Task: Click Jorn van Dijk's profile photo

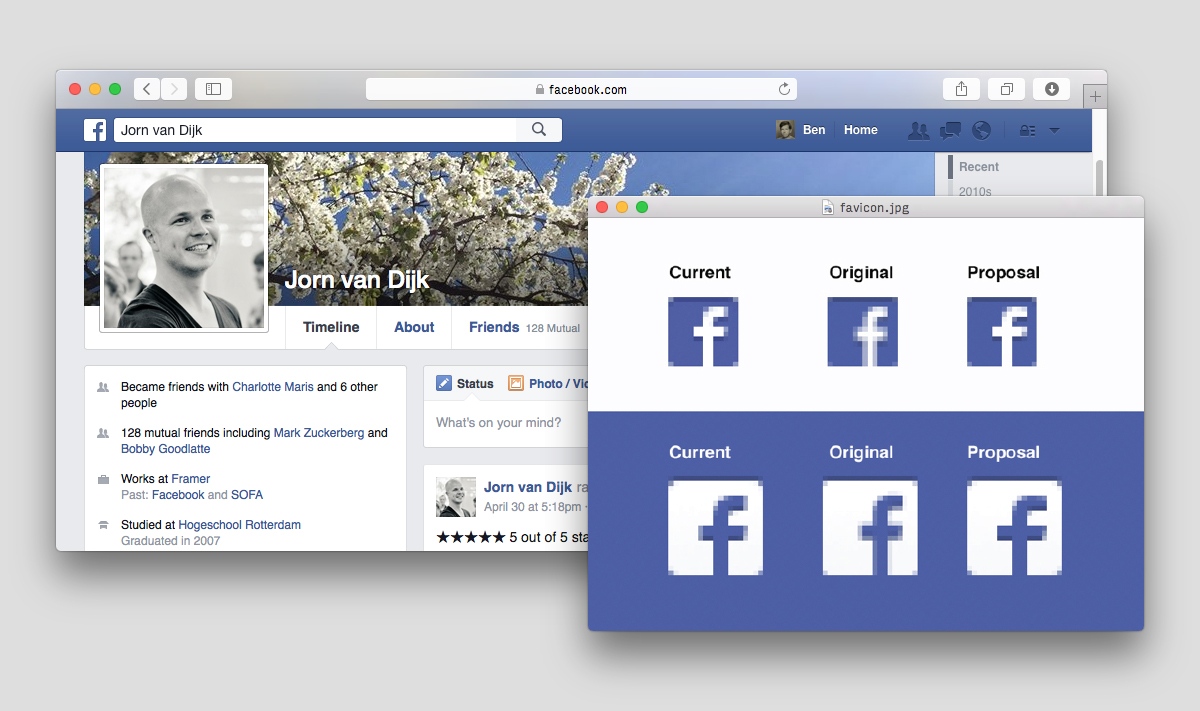Action: 184,247
